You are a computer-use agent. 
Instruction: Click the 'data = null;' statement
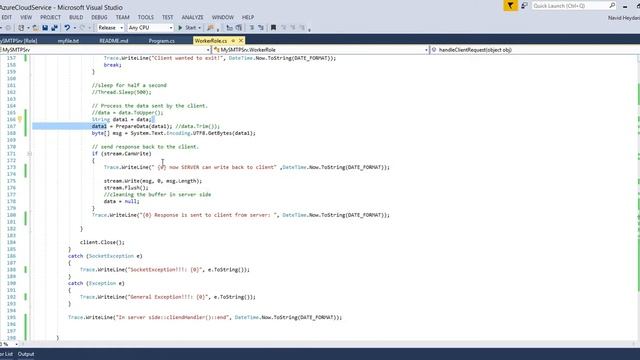(x=122, y=201)
